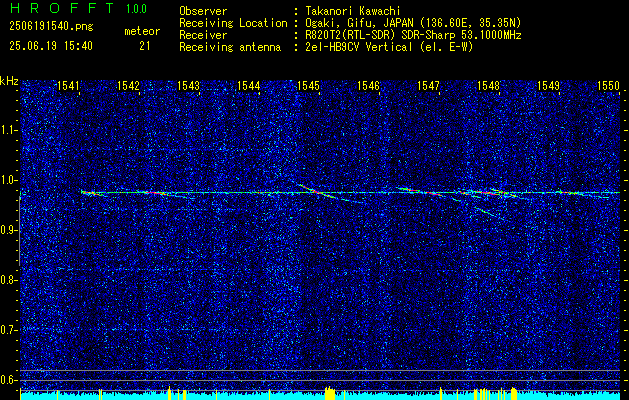Click the 0.6 kHz frequency label
629x400 pixels.
click(8, 380)
